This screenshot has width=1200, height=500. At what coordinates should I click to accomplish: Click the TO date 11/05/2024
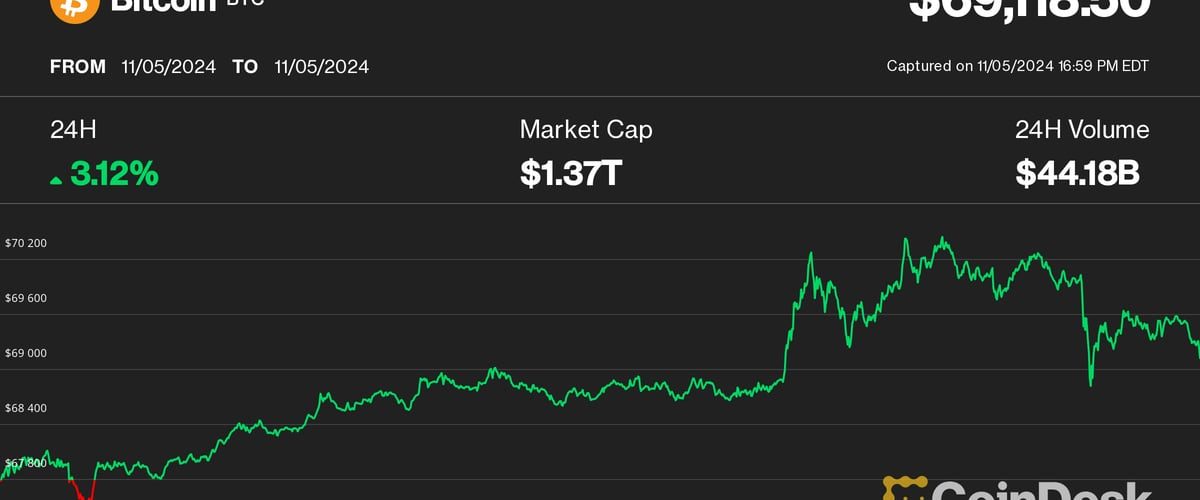tap(321, 67)
